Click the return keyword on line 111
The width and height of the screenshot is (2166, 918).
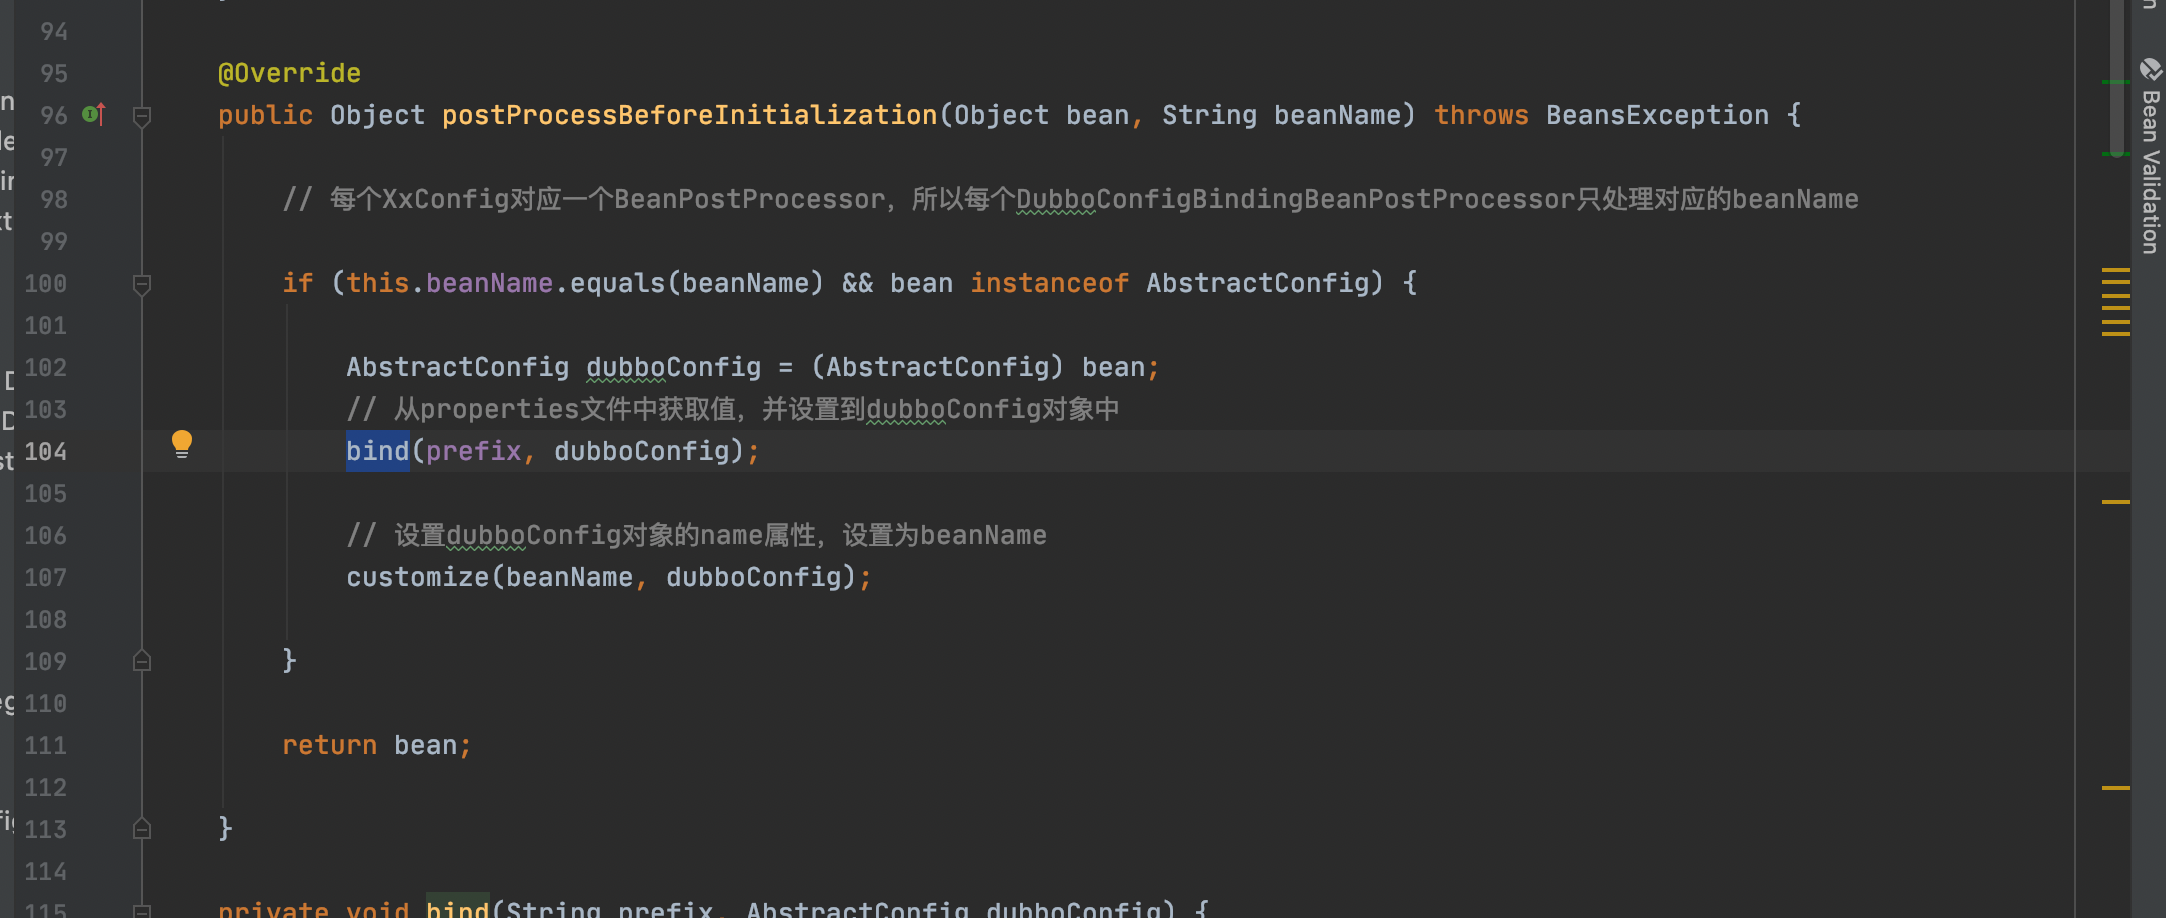pyautogui.click(x=329, y=745)
